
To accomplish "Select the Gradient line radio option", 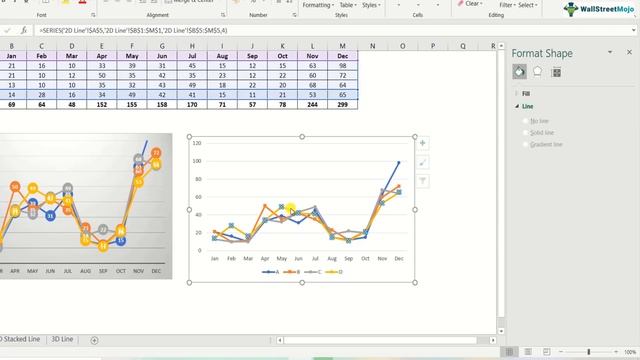I will pyautogui.click(x=526, y=144).
